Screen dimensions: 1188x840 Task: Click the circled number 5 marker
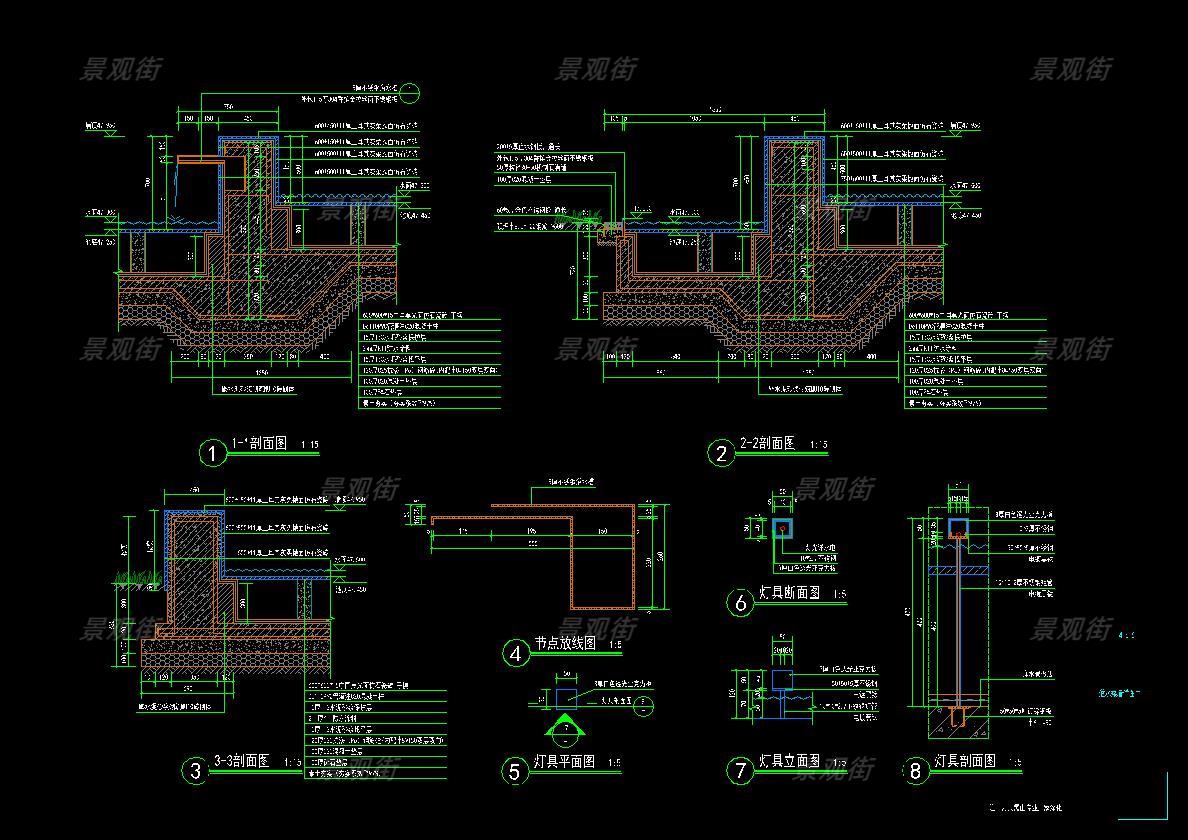click(x=515, y=770)
